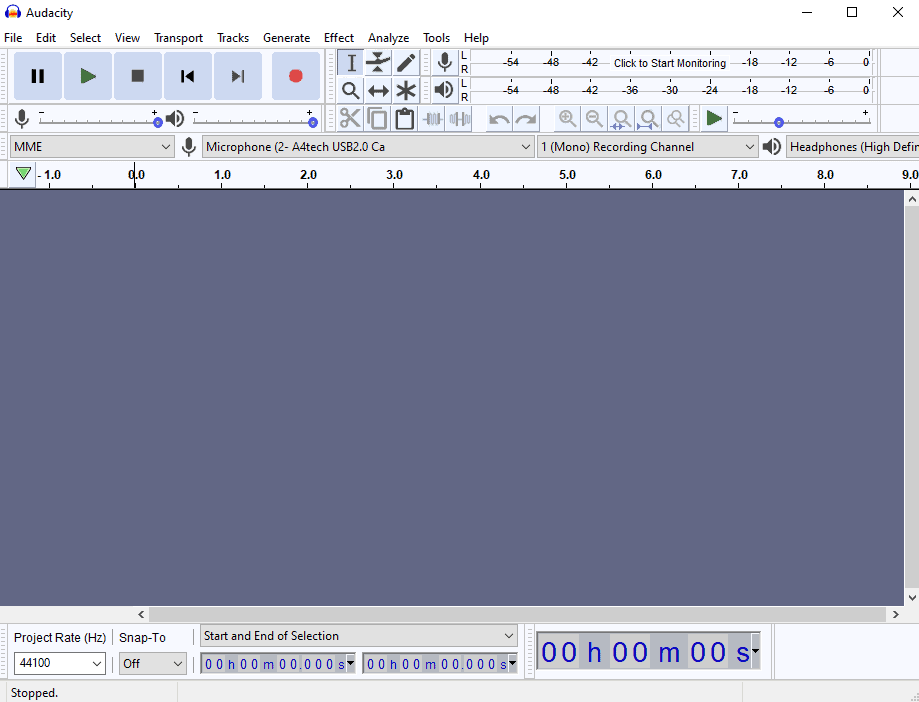Click the Redo arrow icon
The height and width of the screenshot is (702, 919).
pyautogui.click(x=526, y=119)
